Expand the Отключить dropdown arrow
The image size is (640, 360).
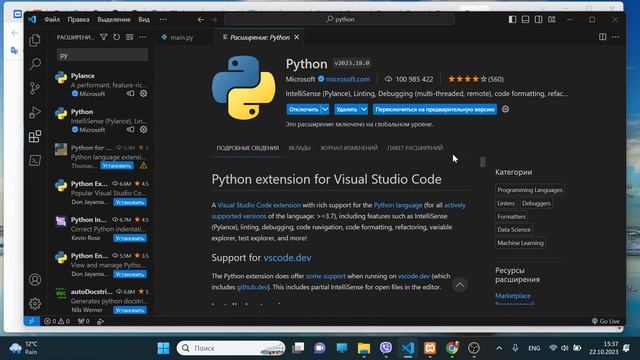[325, 109]
